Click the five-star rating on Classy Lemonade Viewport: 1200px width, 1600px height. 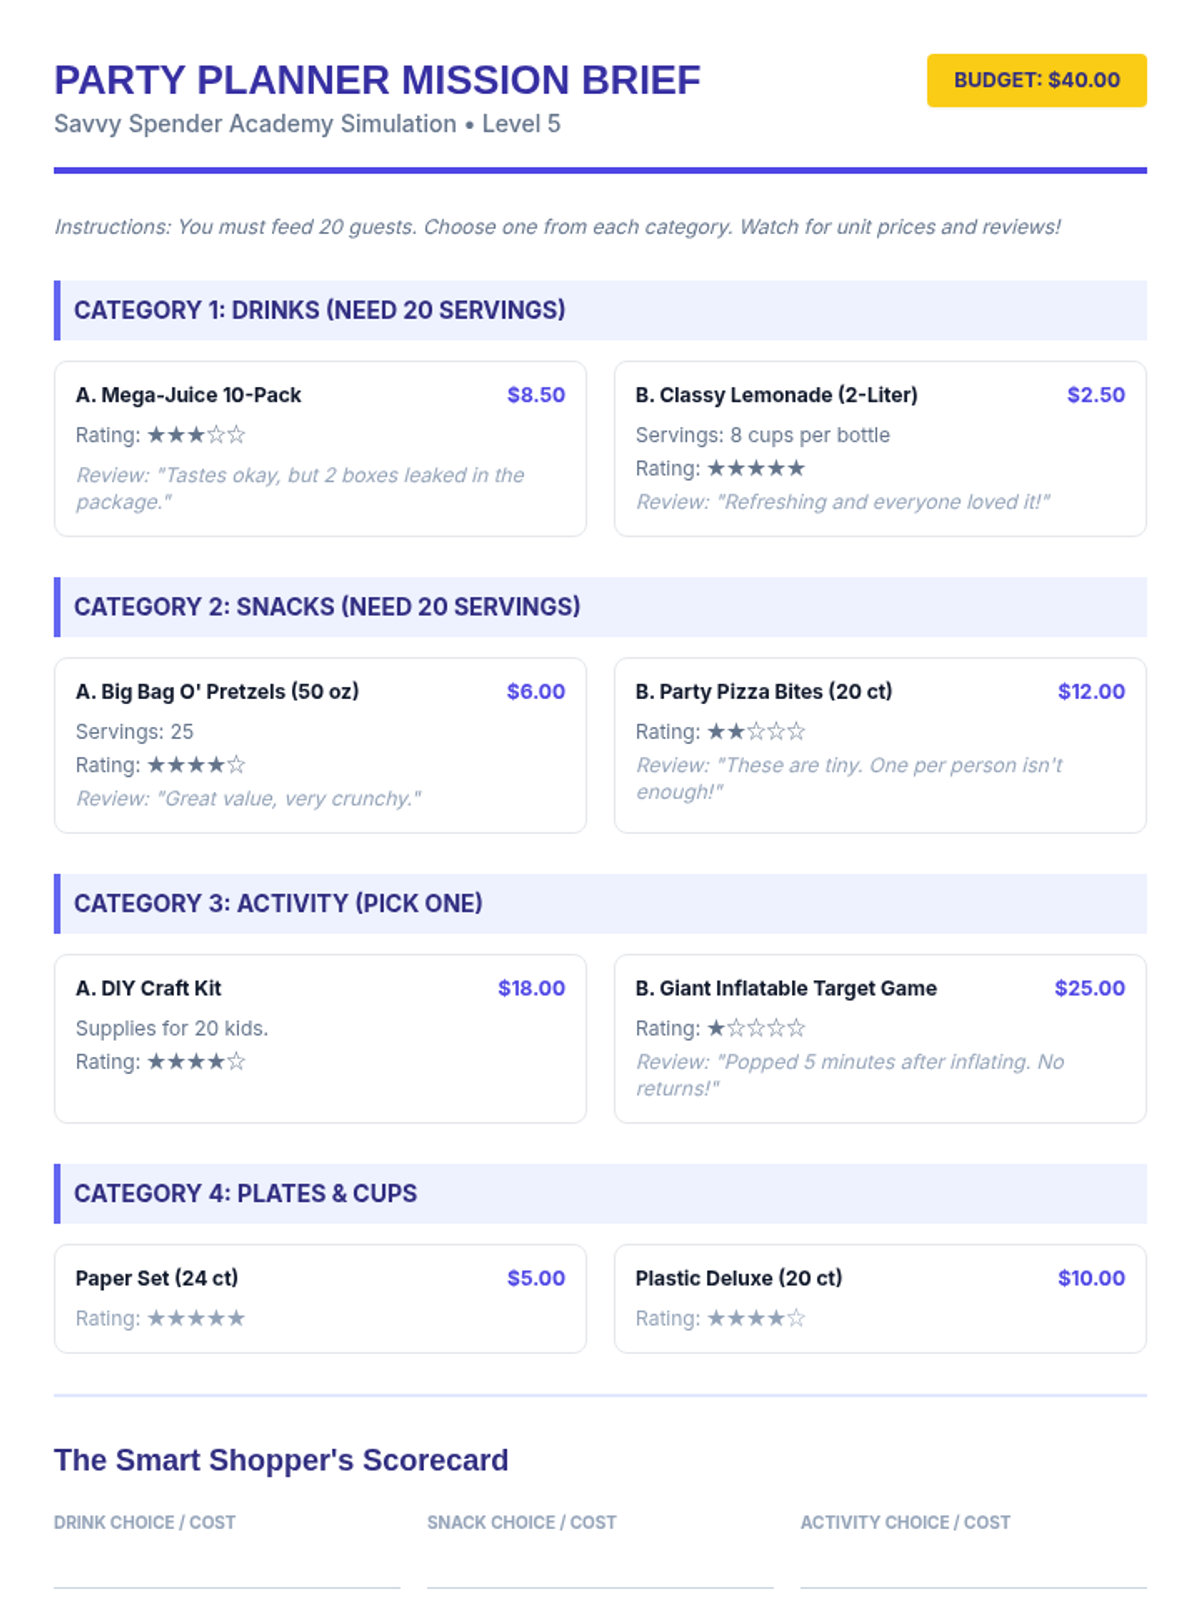pos(756,468)
